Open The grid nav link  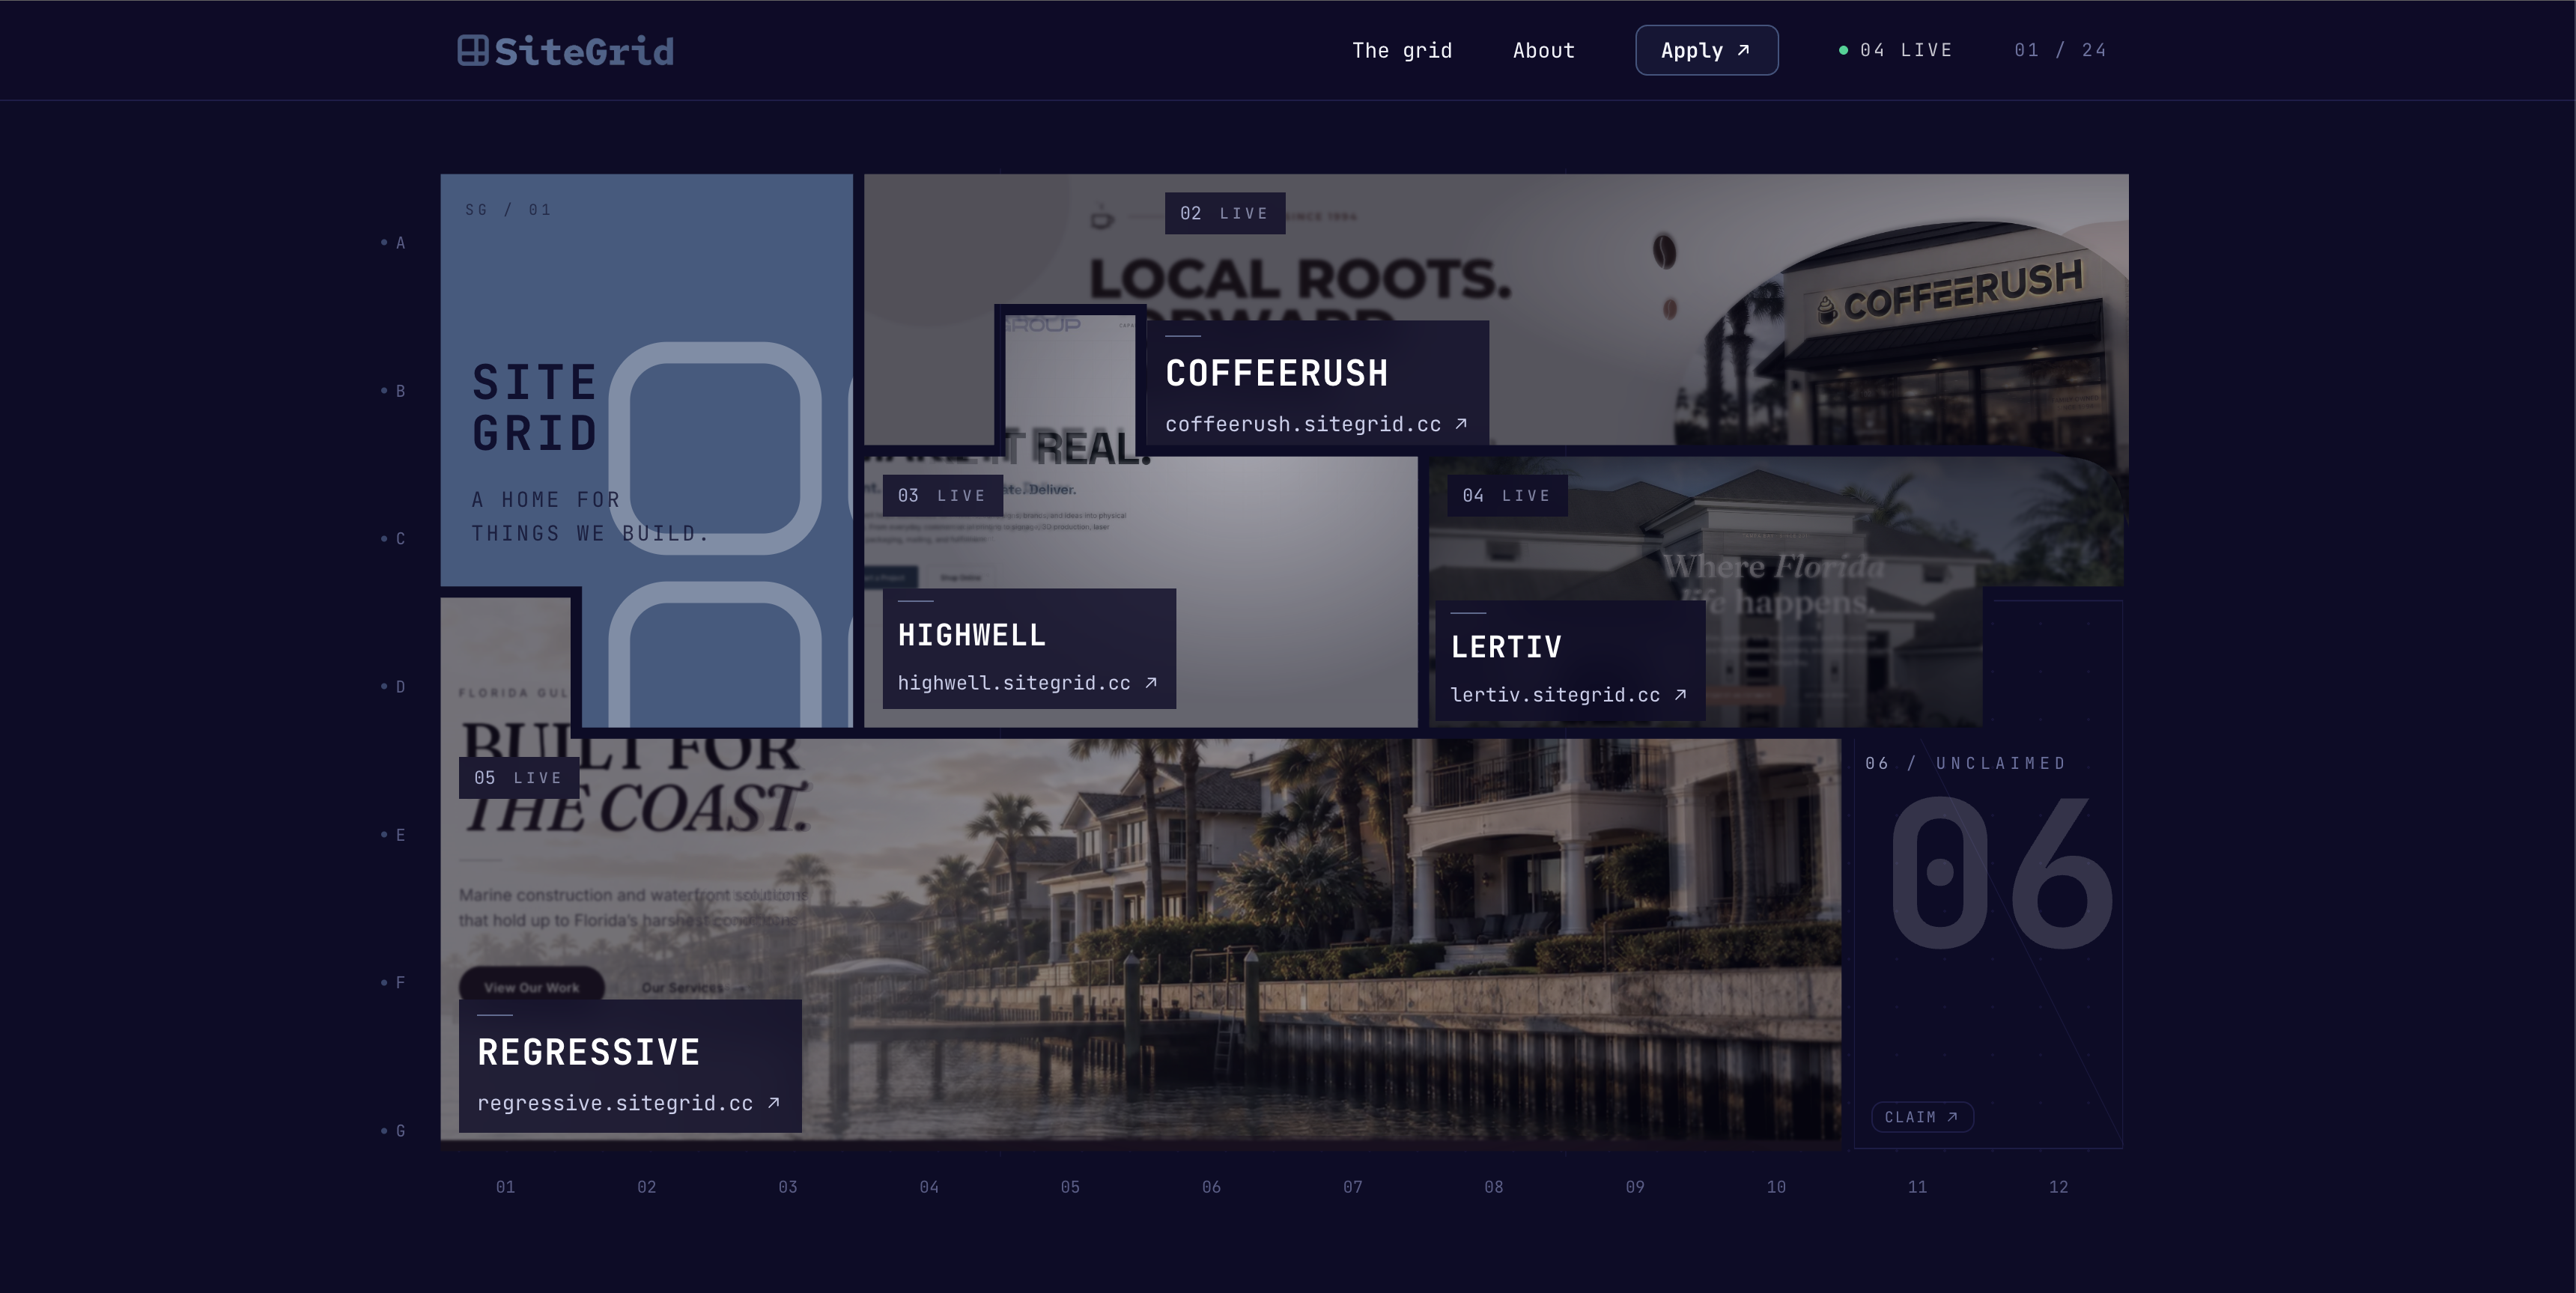point(1402,50)
